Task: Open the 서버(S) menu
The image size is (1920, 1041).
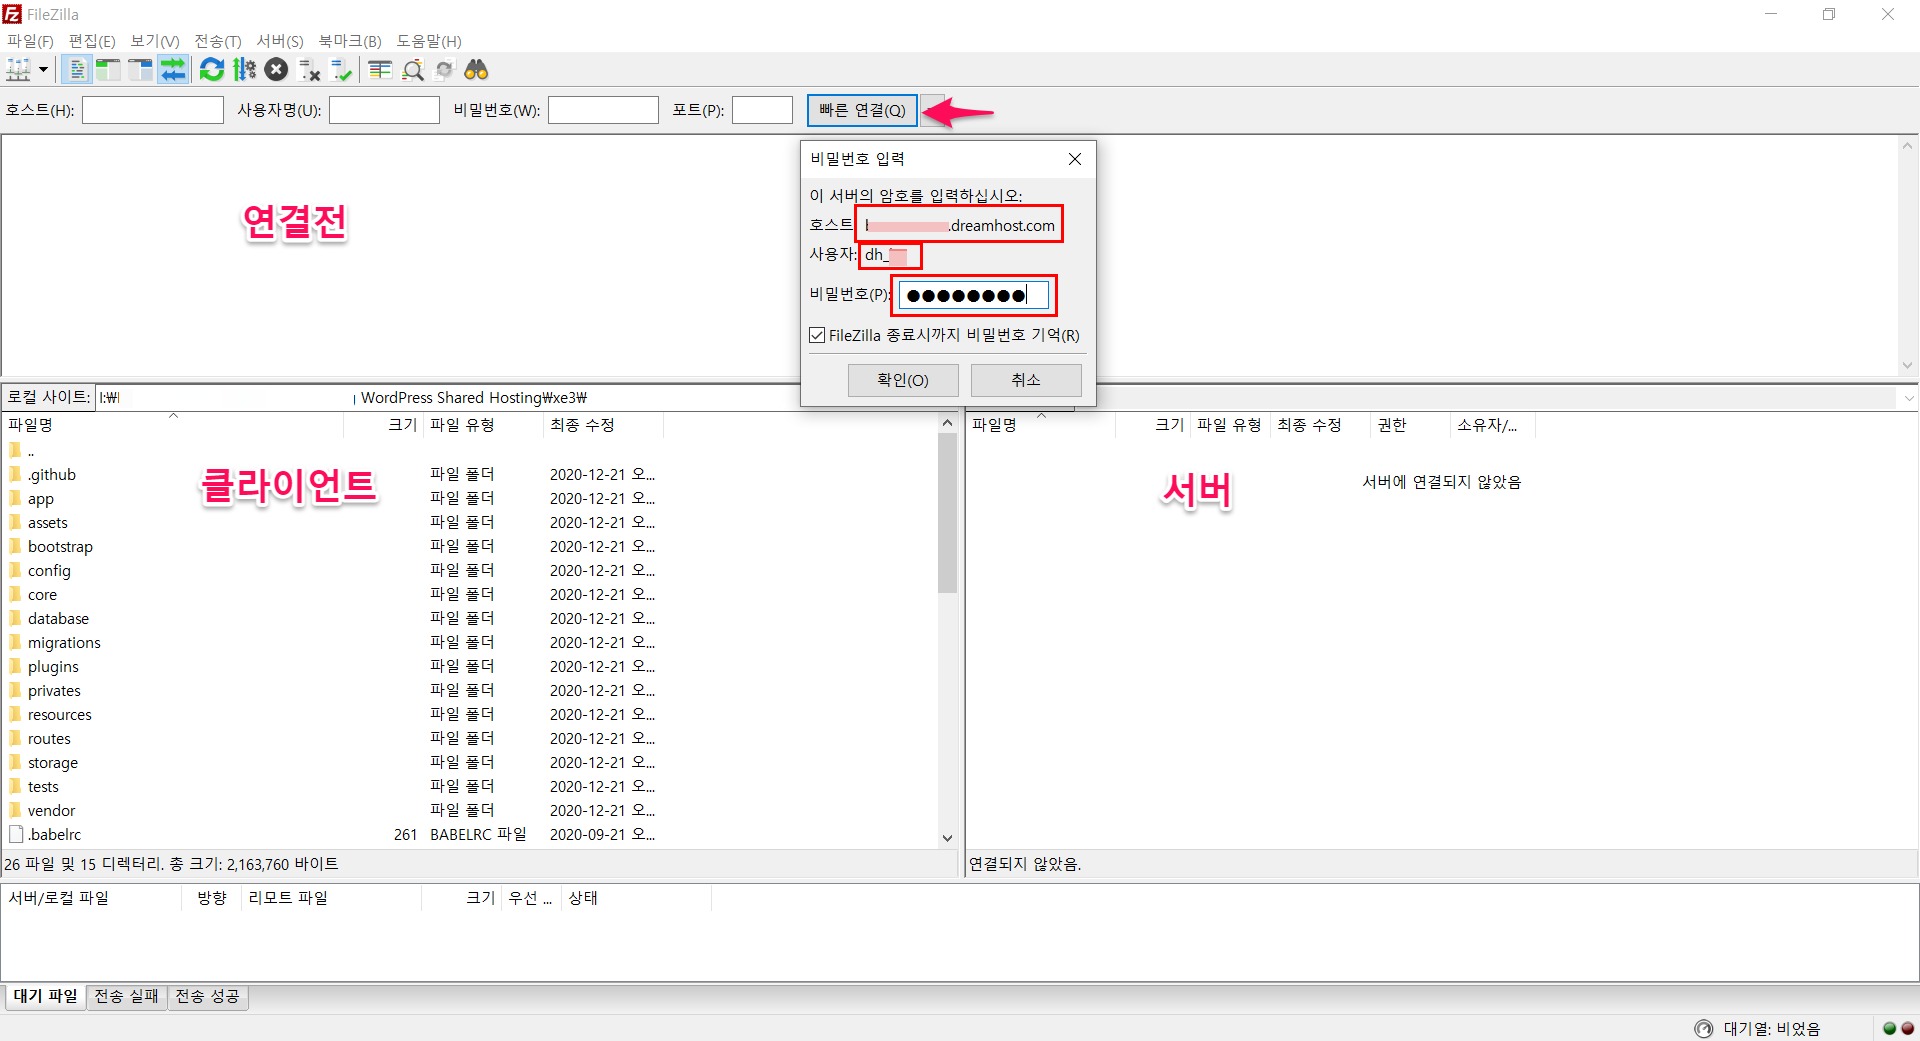Action: pos(280,41)
